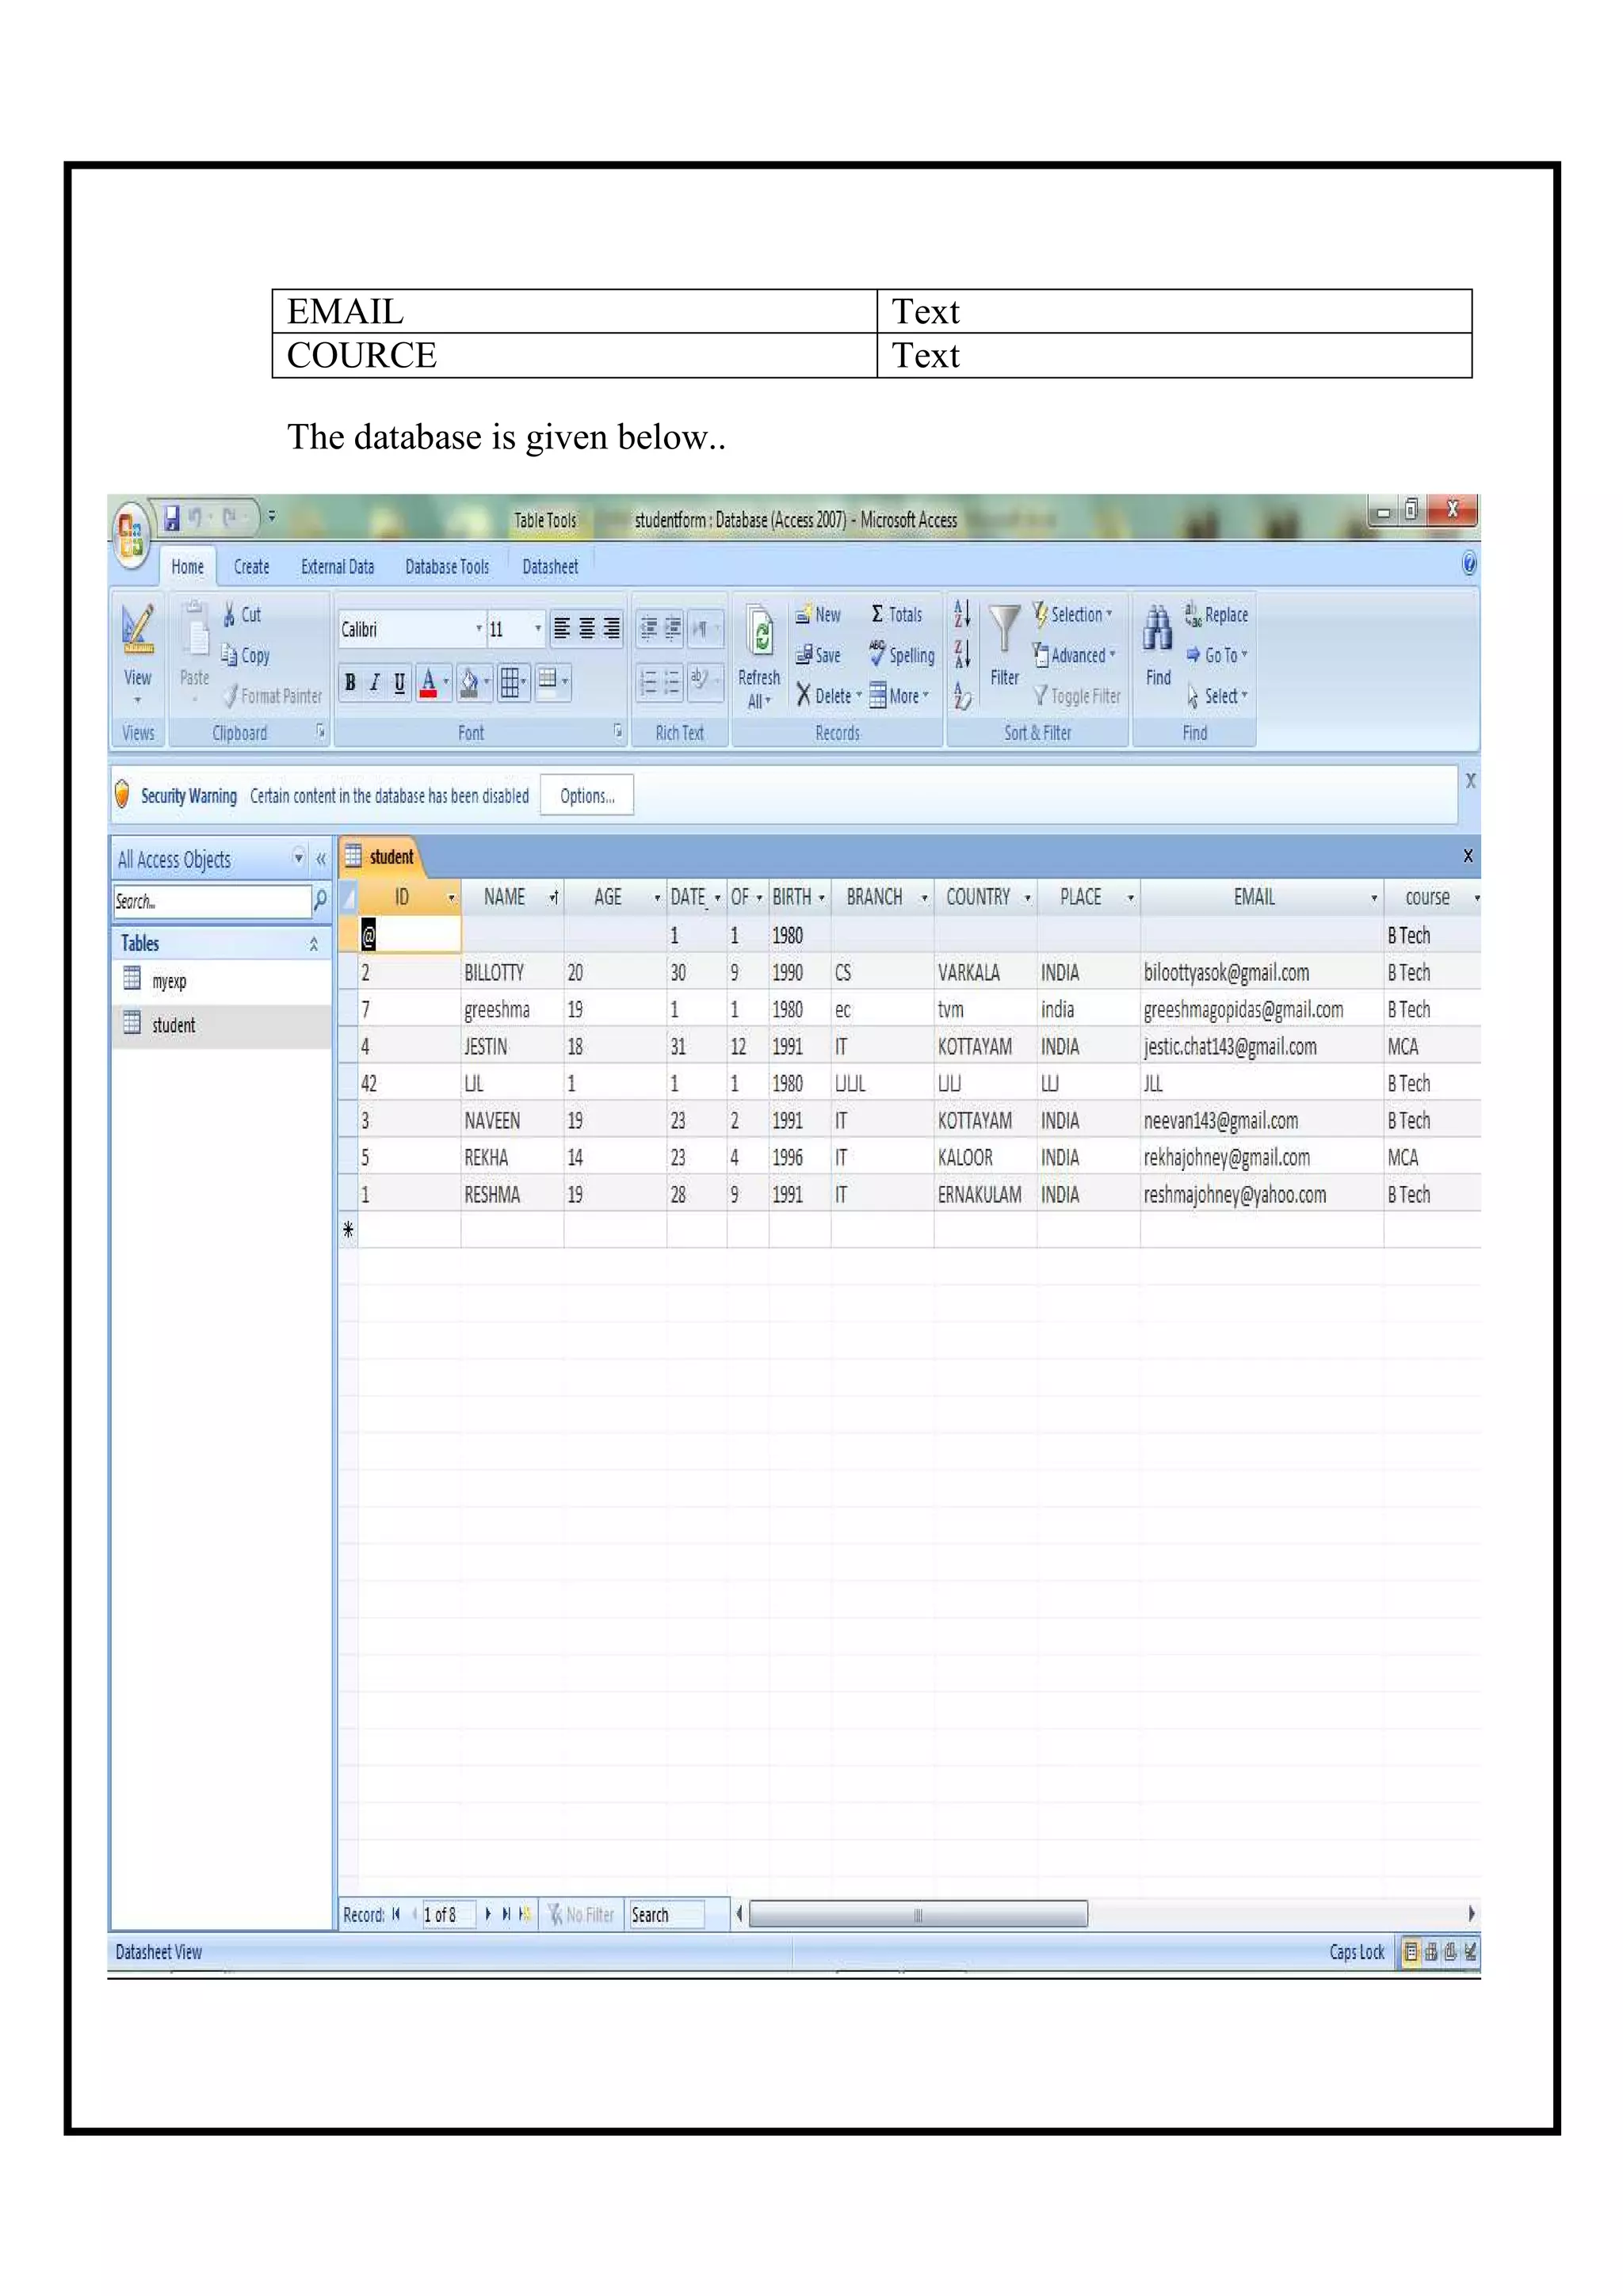The height and width of the screenshot is (2296, 1623).
Task: Clear all sorts icon
Action: click(x=962, y=695)
